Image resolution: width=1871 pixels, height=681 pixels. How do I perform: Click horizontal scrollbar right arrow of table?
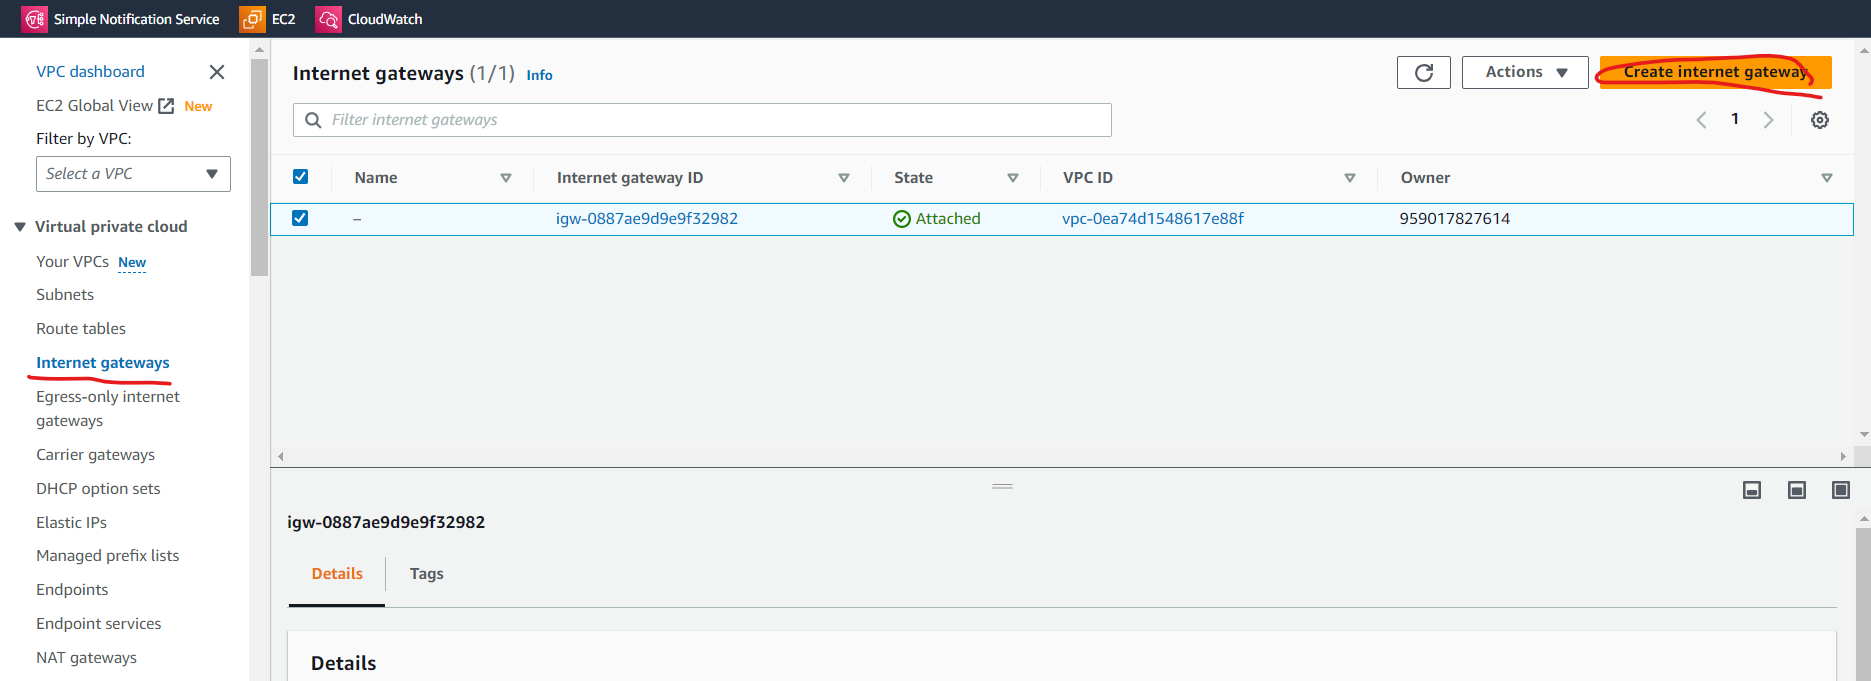pyautogui.click(x=1843, y=456)
